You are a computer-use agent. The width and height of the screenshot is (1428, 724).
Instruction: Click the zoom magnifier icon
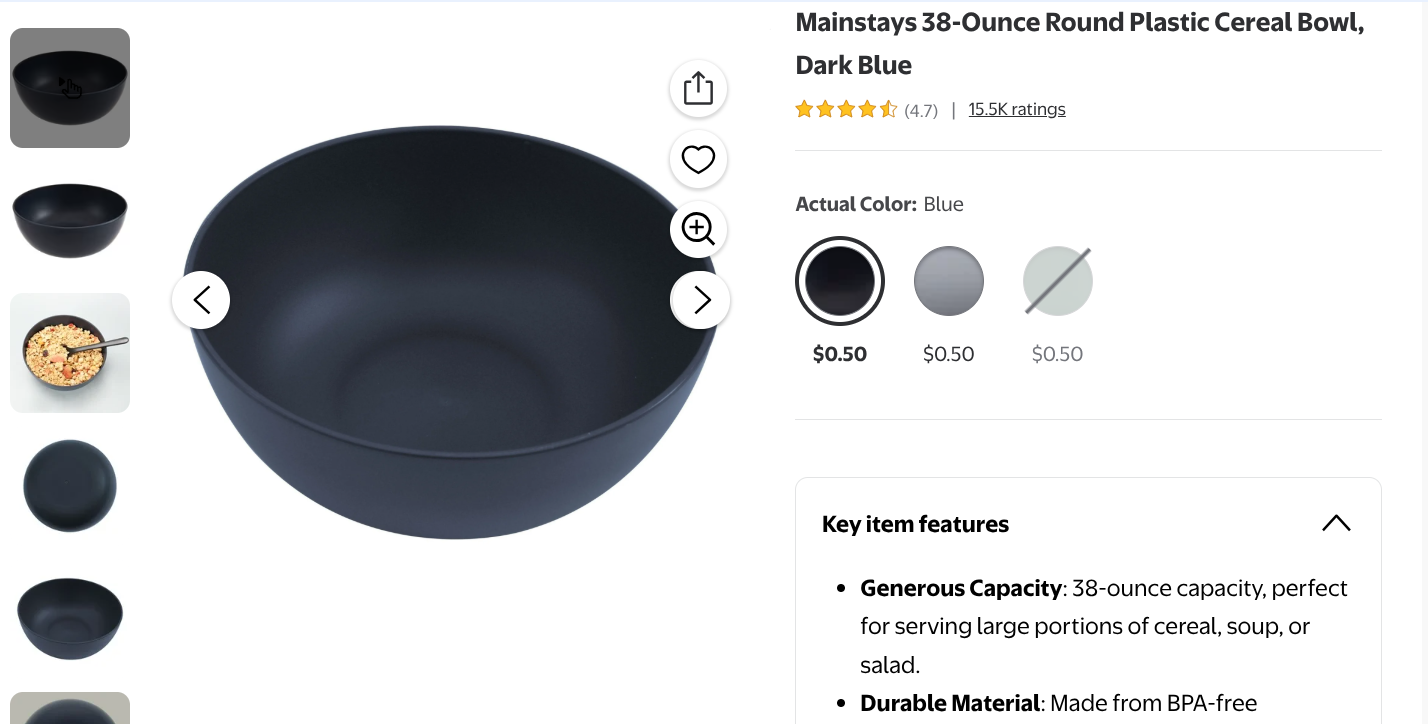(x=698, y=229)
